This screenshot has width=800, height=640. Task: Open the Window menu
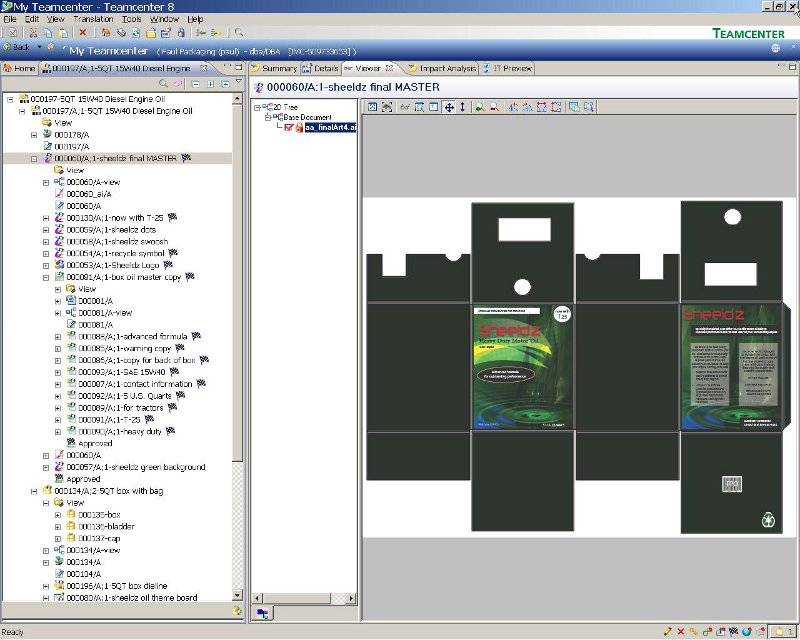[x=164, y=19]
